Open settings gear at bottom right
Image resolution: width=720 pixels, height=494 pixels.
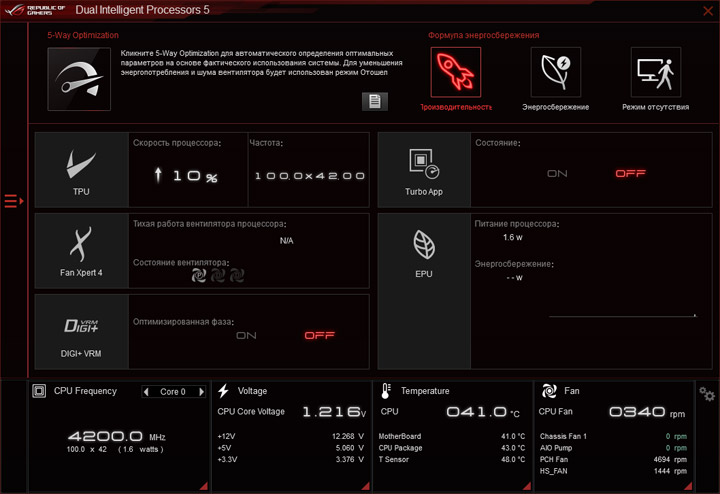[x=707, y=394]
